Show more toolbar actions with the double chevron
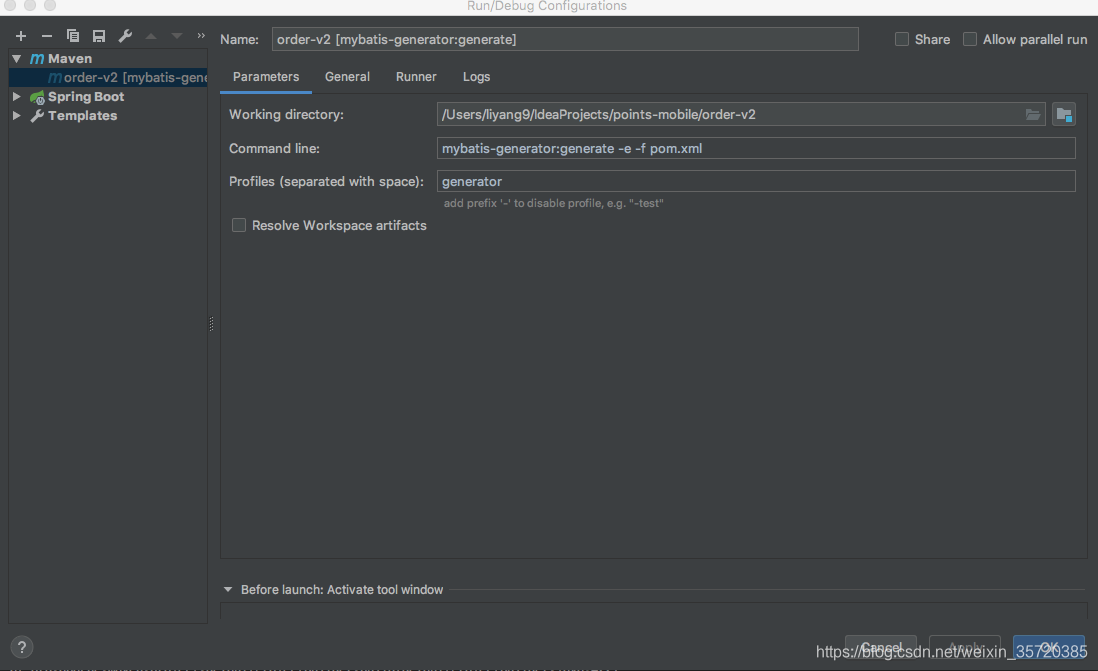This screenshot has width=1098, height=671. [x=201, y=36]
